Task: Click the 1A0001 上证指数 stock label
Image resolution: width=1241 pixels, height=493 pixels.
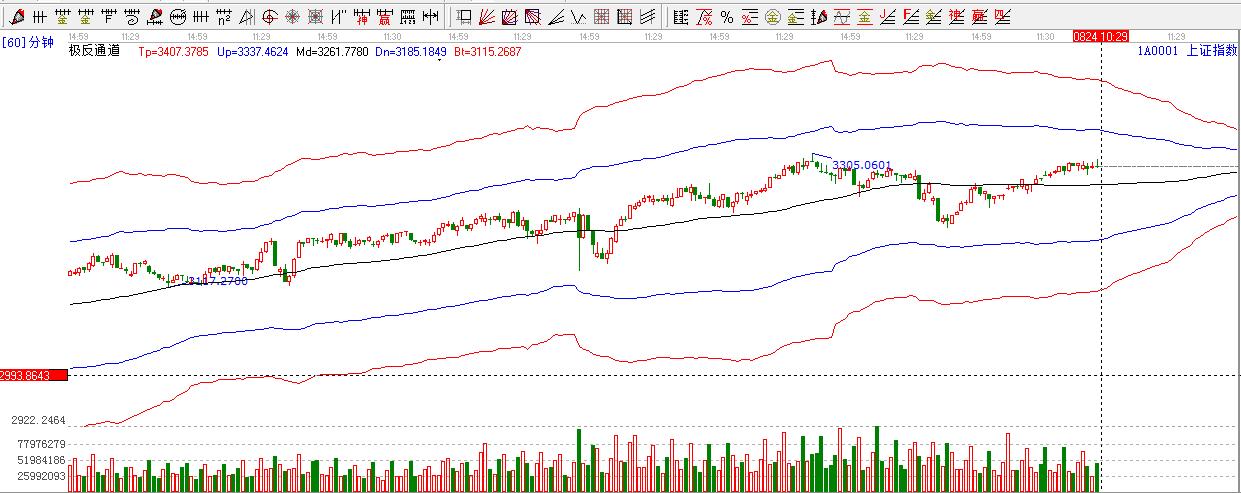Action: point(1186,50)
